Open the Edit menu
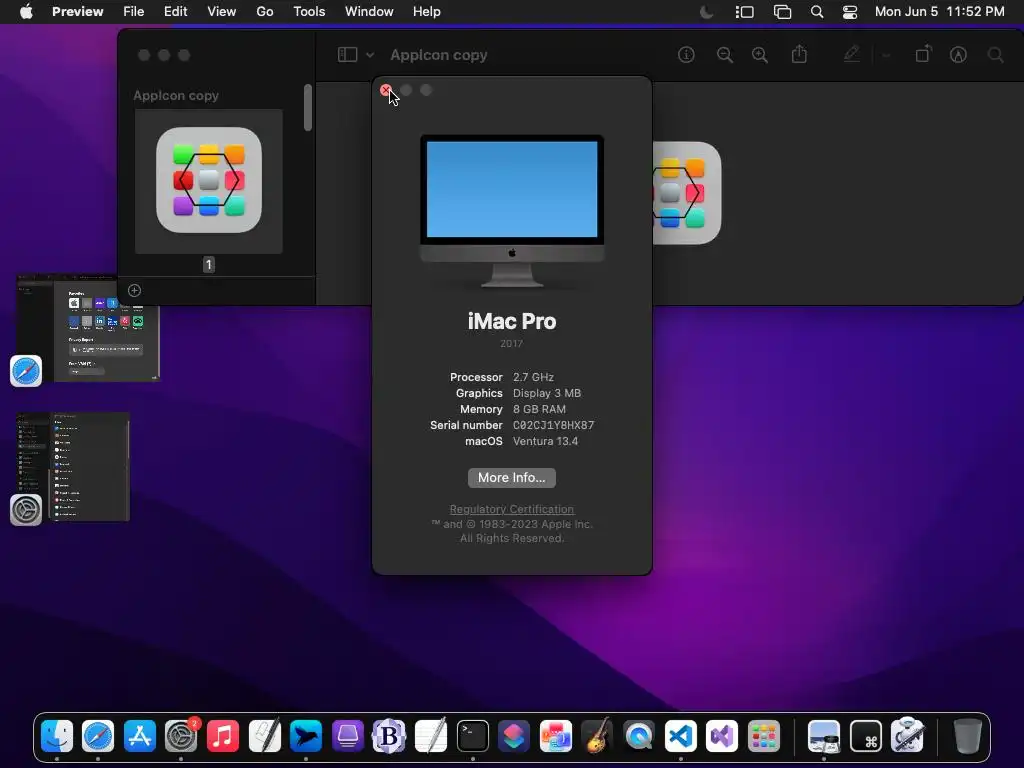Image resolution: width=1024 pixels, height=768 pixels. pos(175,12)
